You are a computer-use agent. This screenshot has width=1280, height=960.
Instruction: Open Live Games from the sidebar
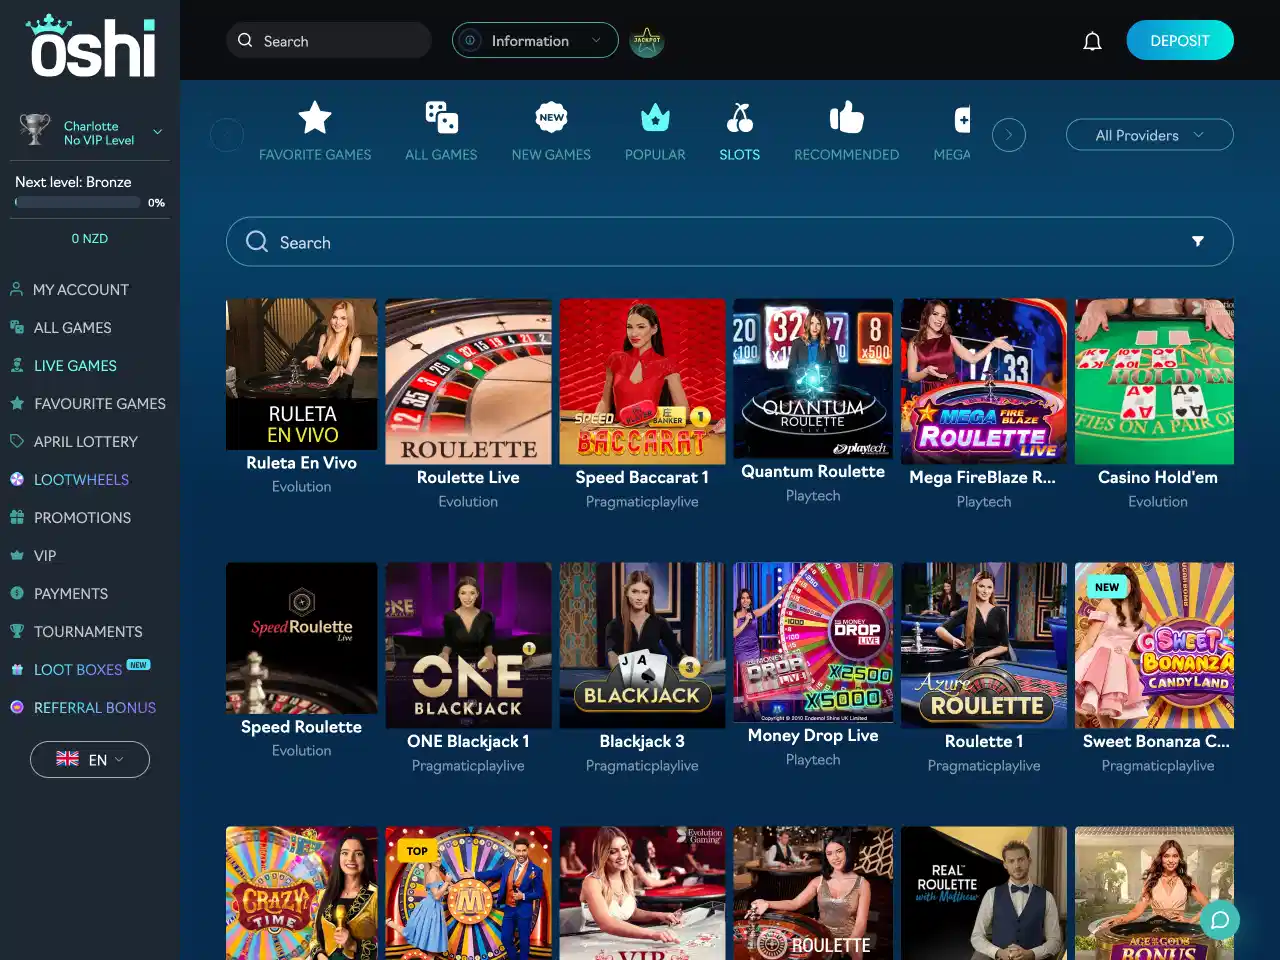(x=75, y=366)
